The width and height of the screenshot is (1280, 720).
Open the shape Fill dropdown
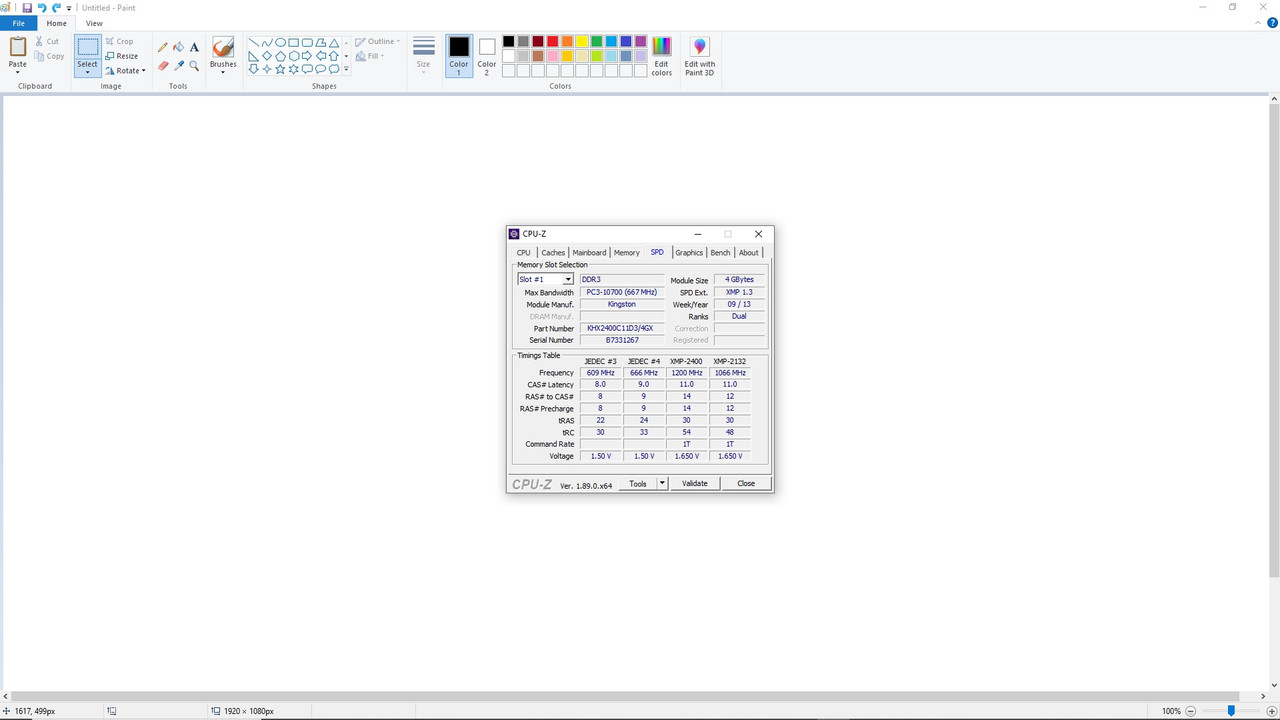tap(371, 56)
